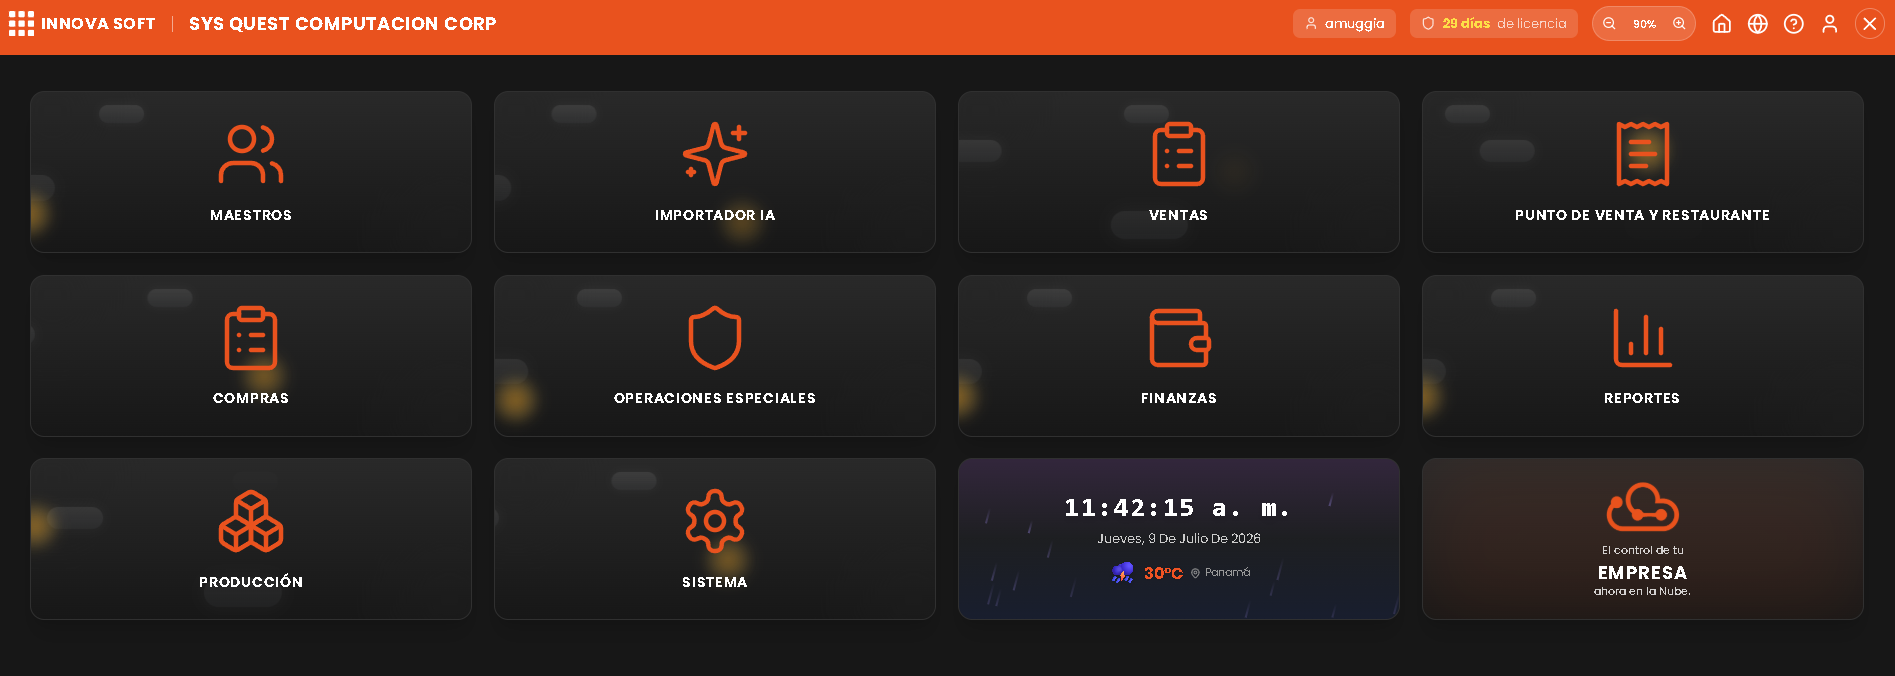The width and height of the screenshot is (1895, 676).
Task: Open the Producción cubes icon
Action: pyautogui.click(x=251, y=521)
